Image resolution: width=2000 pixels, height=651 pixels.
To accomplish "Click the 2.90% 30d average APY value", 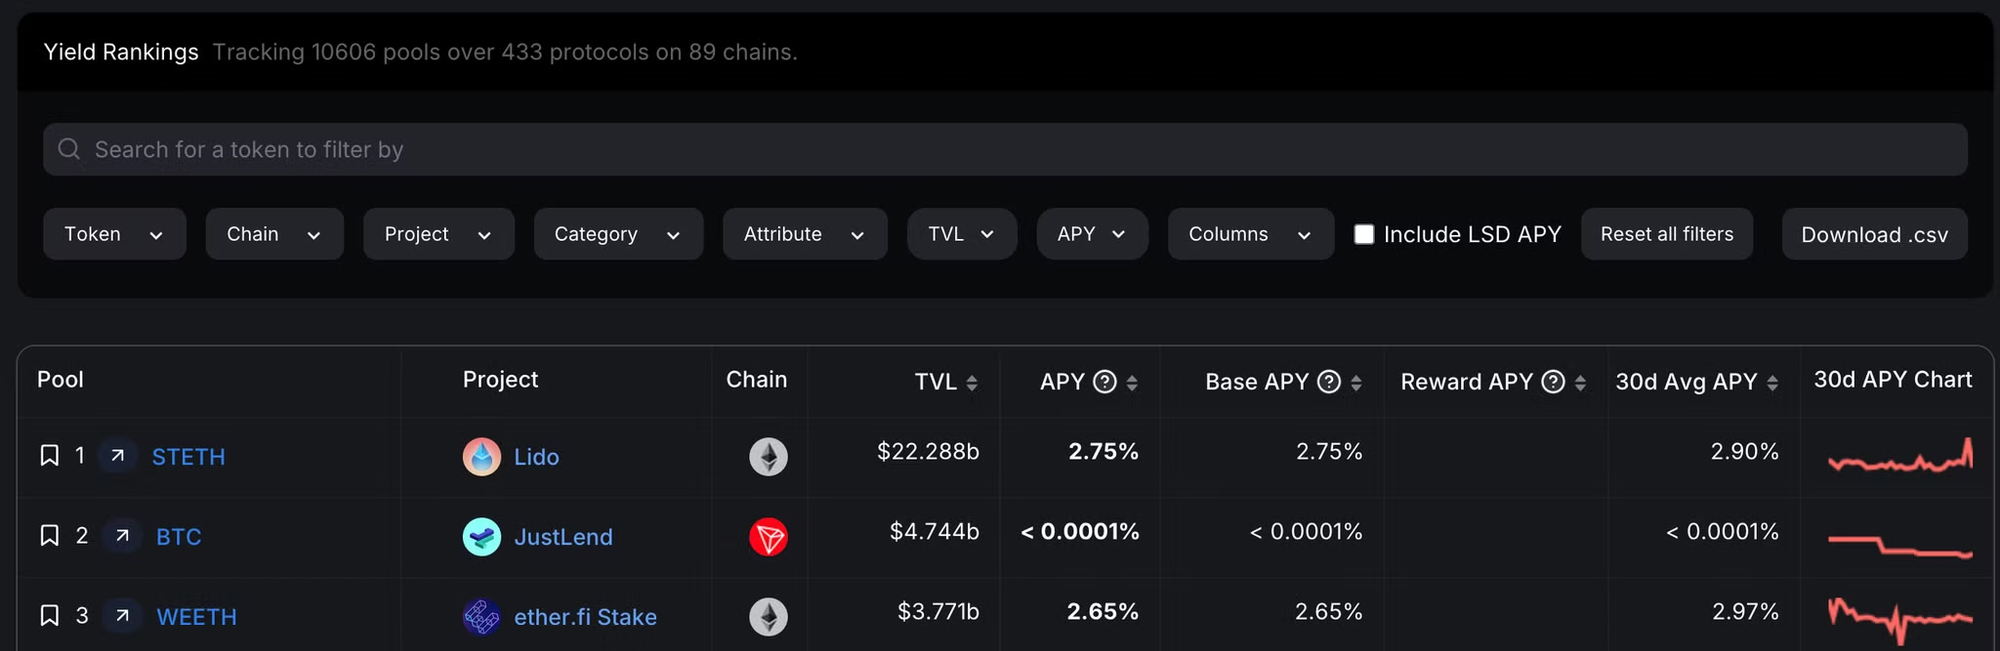I will [x=1744, y=451].
